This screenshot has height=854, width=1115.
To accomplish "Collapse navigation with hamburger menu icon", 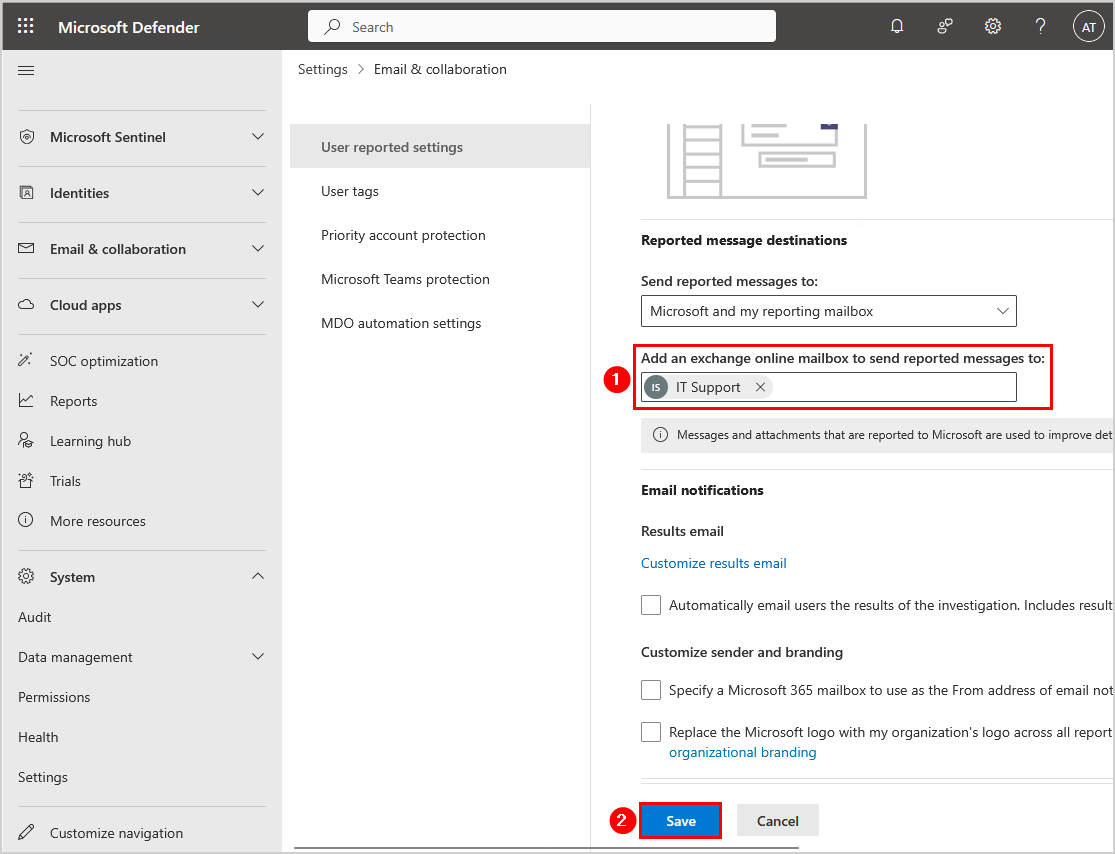I will (26, 70).
